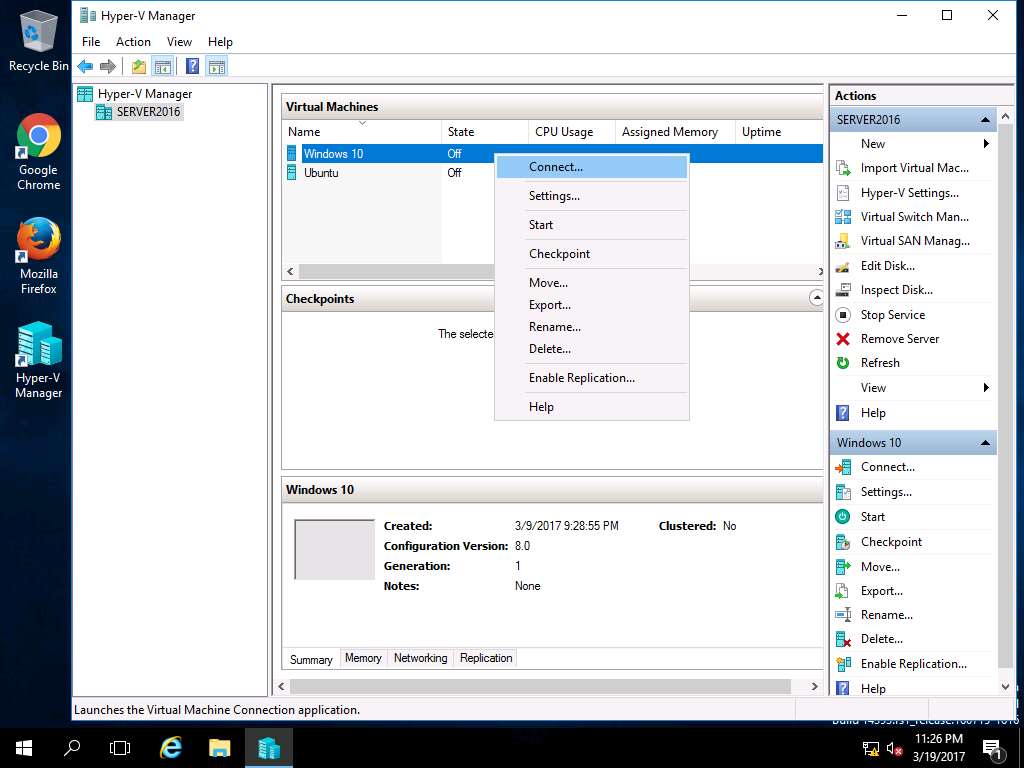Open the View menu

coord(179,42)
